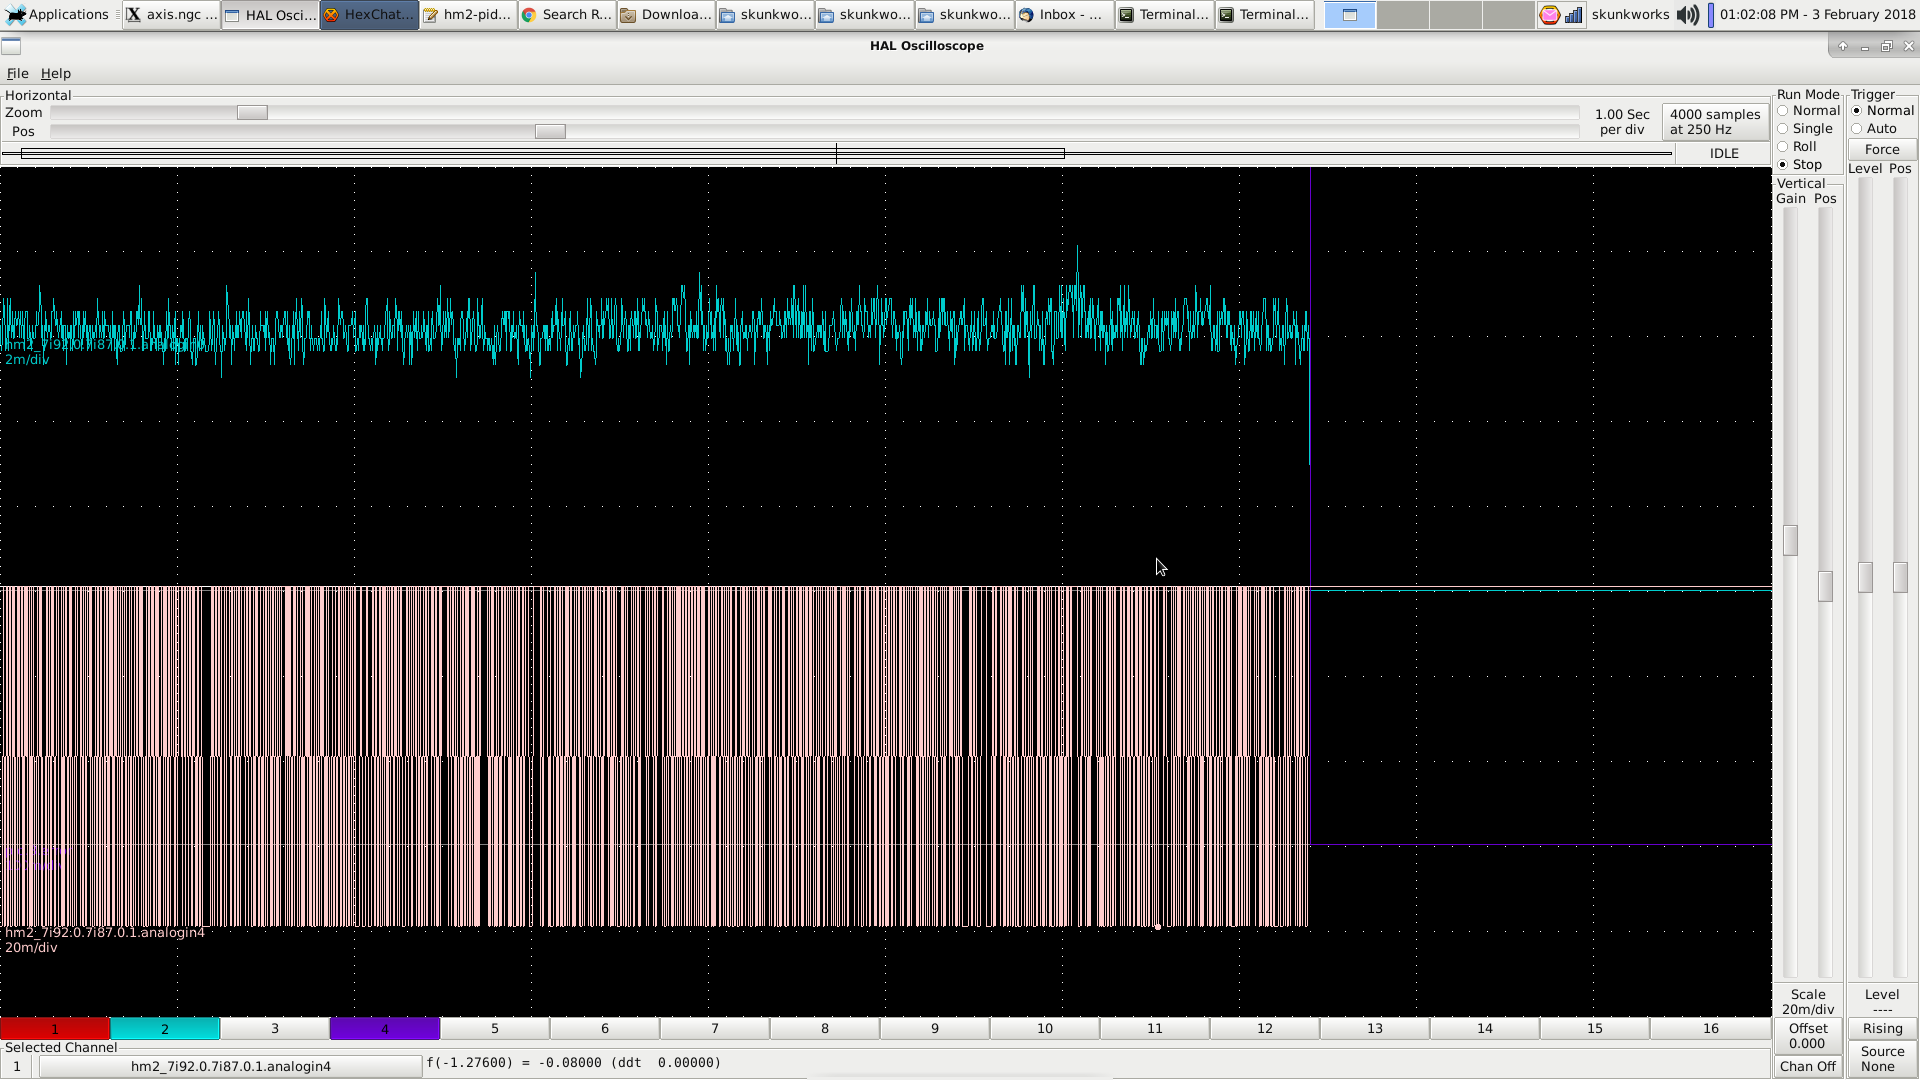Screen dimensions: 1920x1080
Task: Open the Help menu
Action: (x=55, y=74)
